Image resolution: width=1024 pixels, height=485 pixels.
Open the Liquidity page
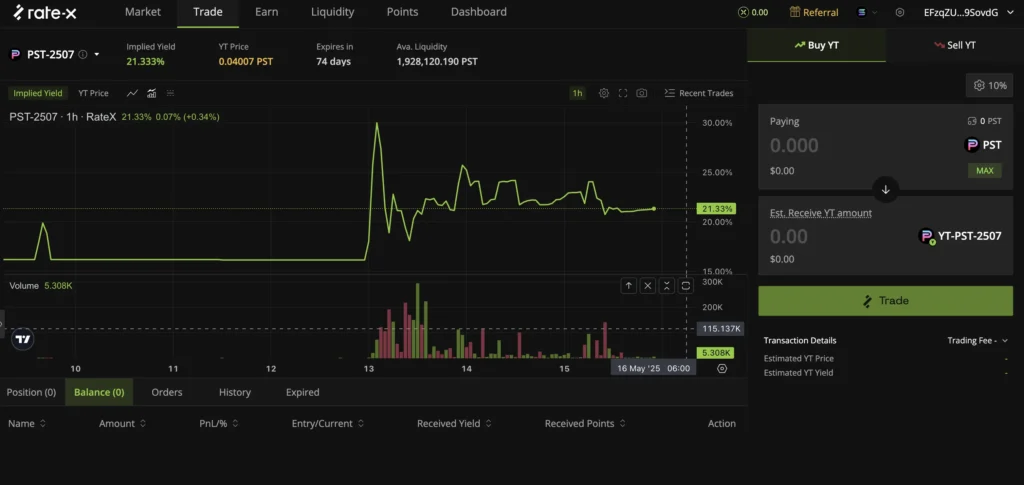332,12
